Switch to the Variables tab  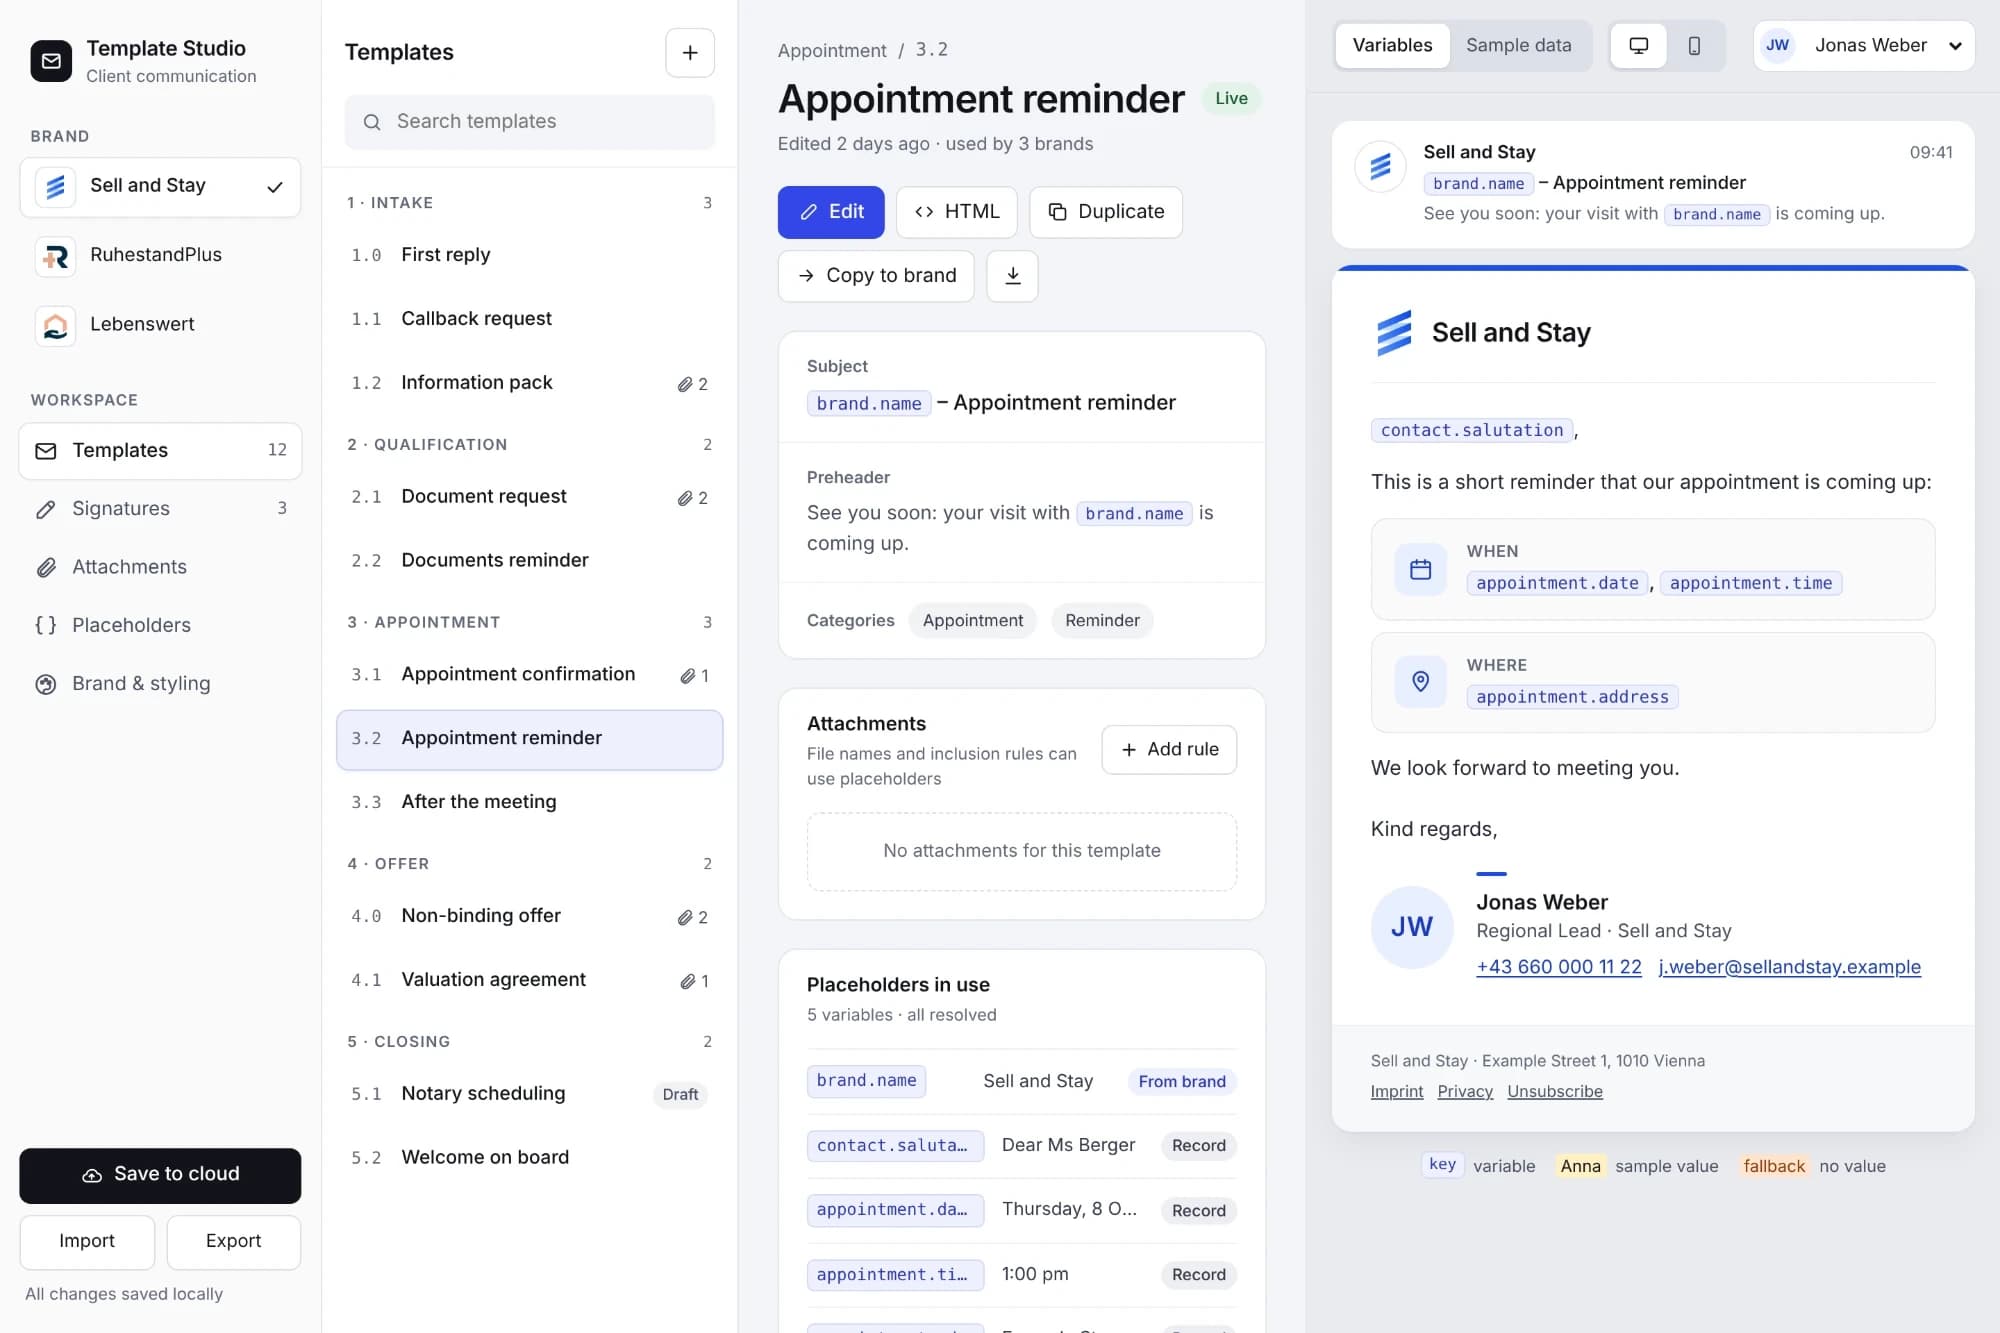(x=1392, y=46)
